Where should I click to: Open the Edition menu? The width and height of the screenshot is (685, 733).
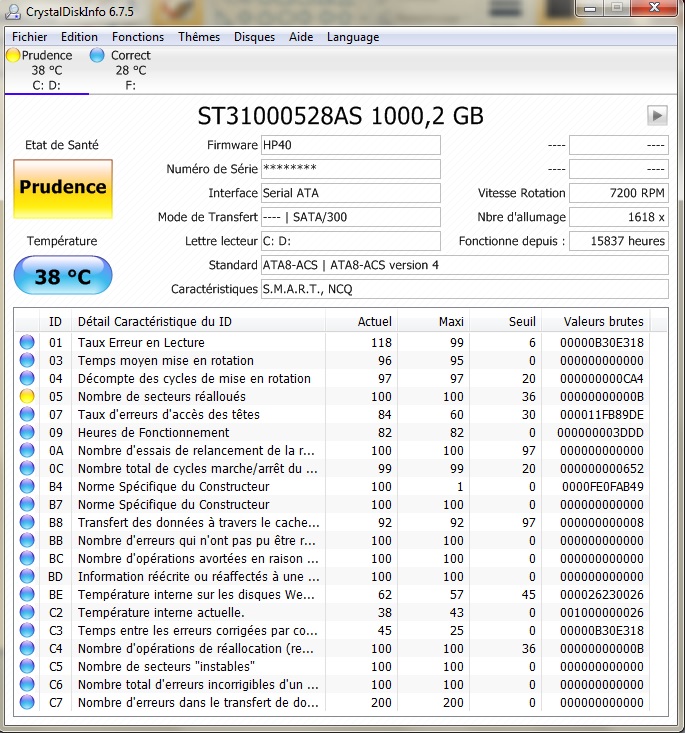(79, 37)
